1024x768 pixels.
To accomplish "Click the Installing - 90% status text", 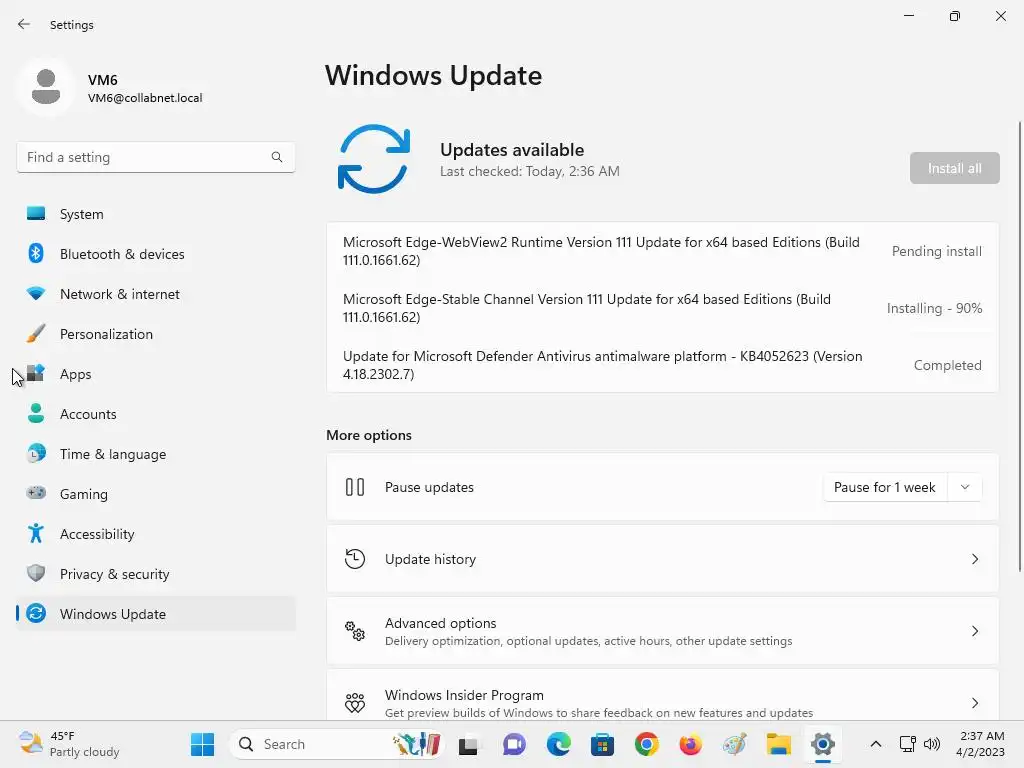I will pos(934,308).
